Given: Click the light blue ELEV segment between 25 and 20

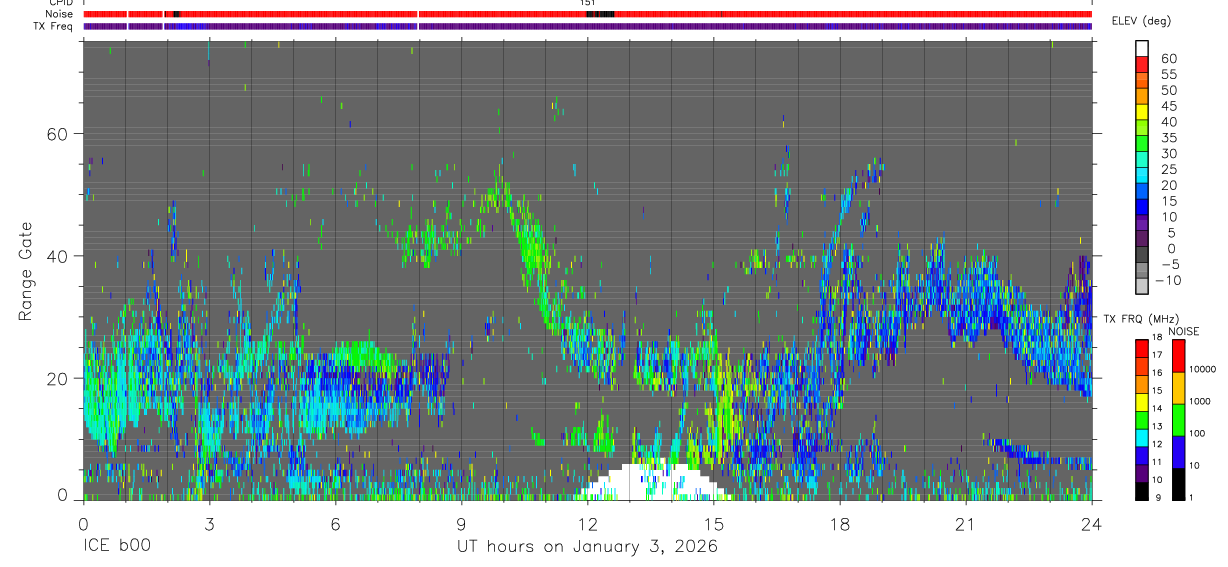Looking at the screenshot, I should (x=1142, y=176).
